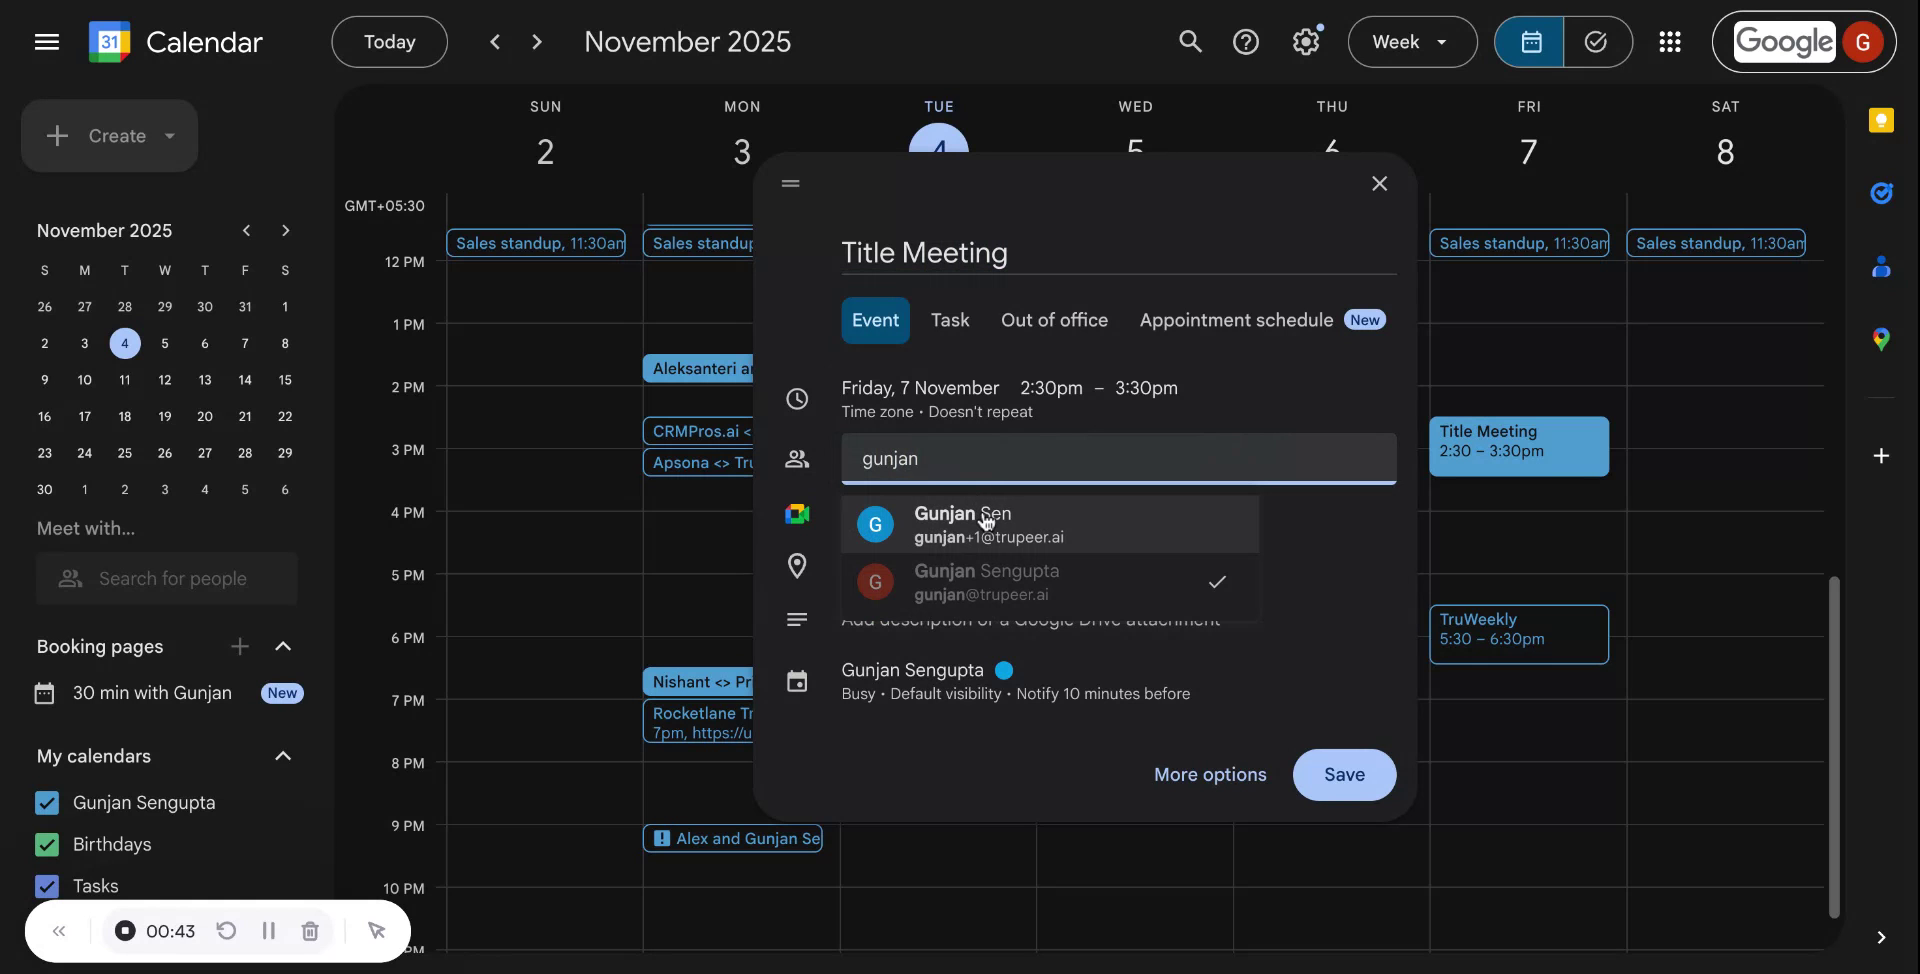Viewport: 1920px width, 974px height.
Task: Click the add guests people icon
Action: point(797,459)
